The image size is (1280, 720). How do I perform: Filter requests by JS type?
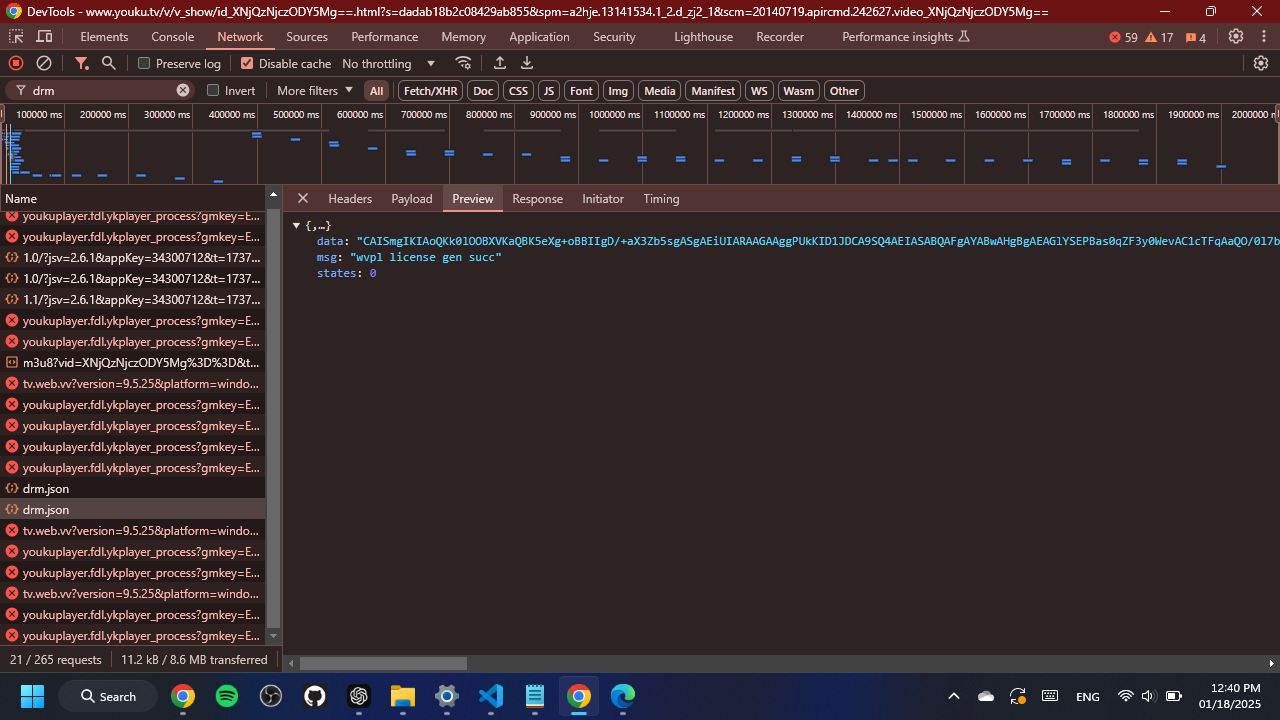(549, 91)
